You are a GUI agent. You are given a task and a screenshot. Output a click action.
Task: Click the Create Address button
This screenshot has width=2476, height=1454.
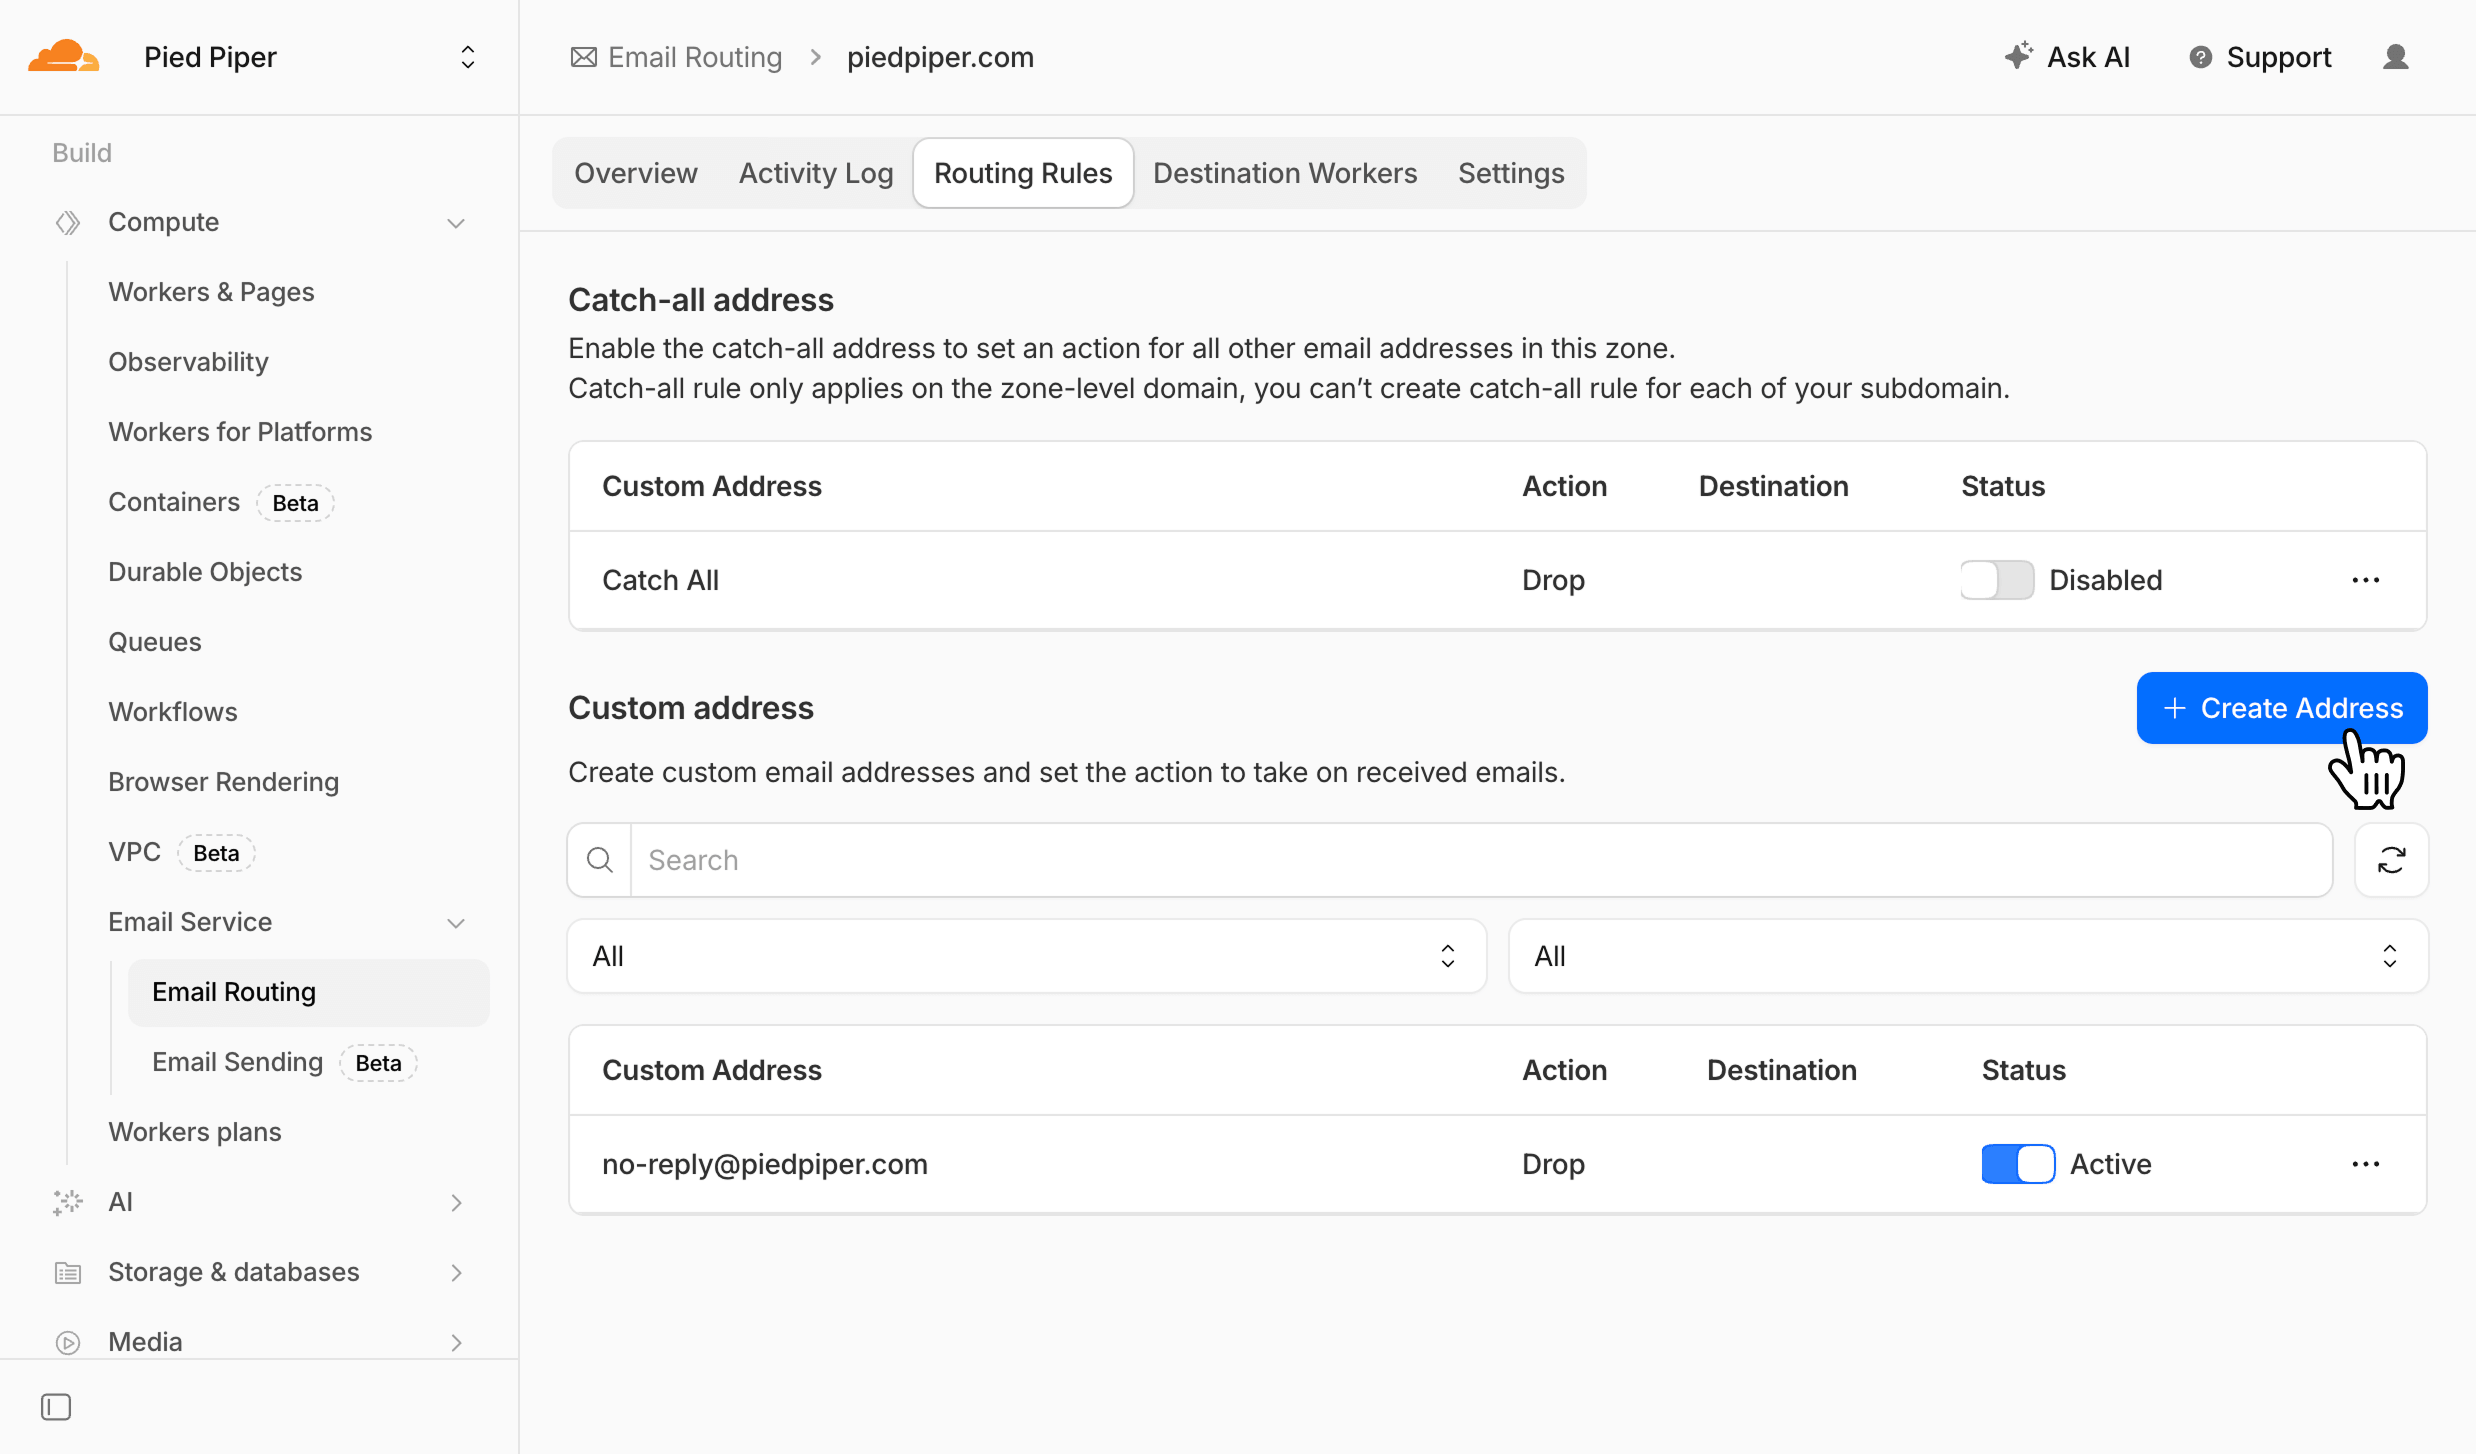pyautogui.click(x=2281, y=708)
